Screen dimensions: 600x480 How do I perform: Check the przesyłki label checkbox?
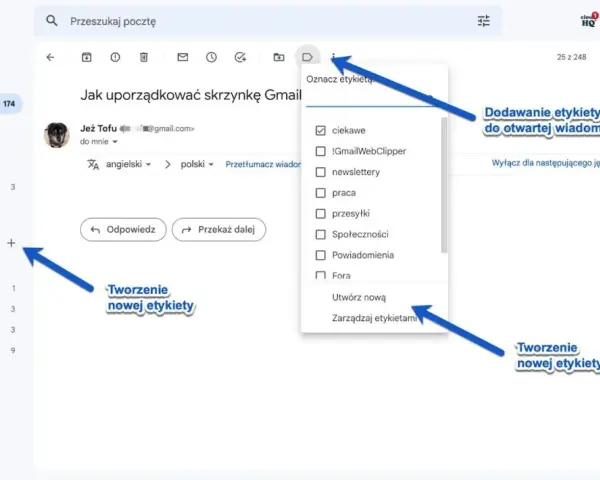pyautogui.click(x=321, y=214)
